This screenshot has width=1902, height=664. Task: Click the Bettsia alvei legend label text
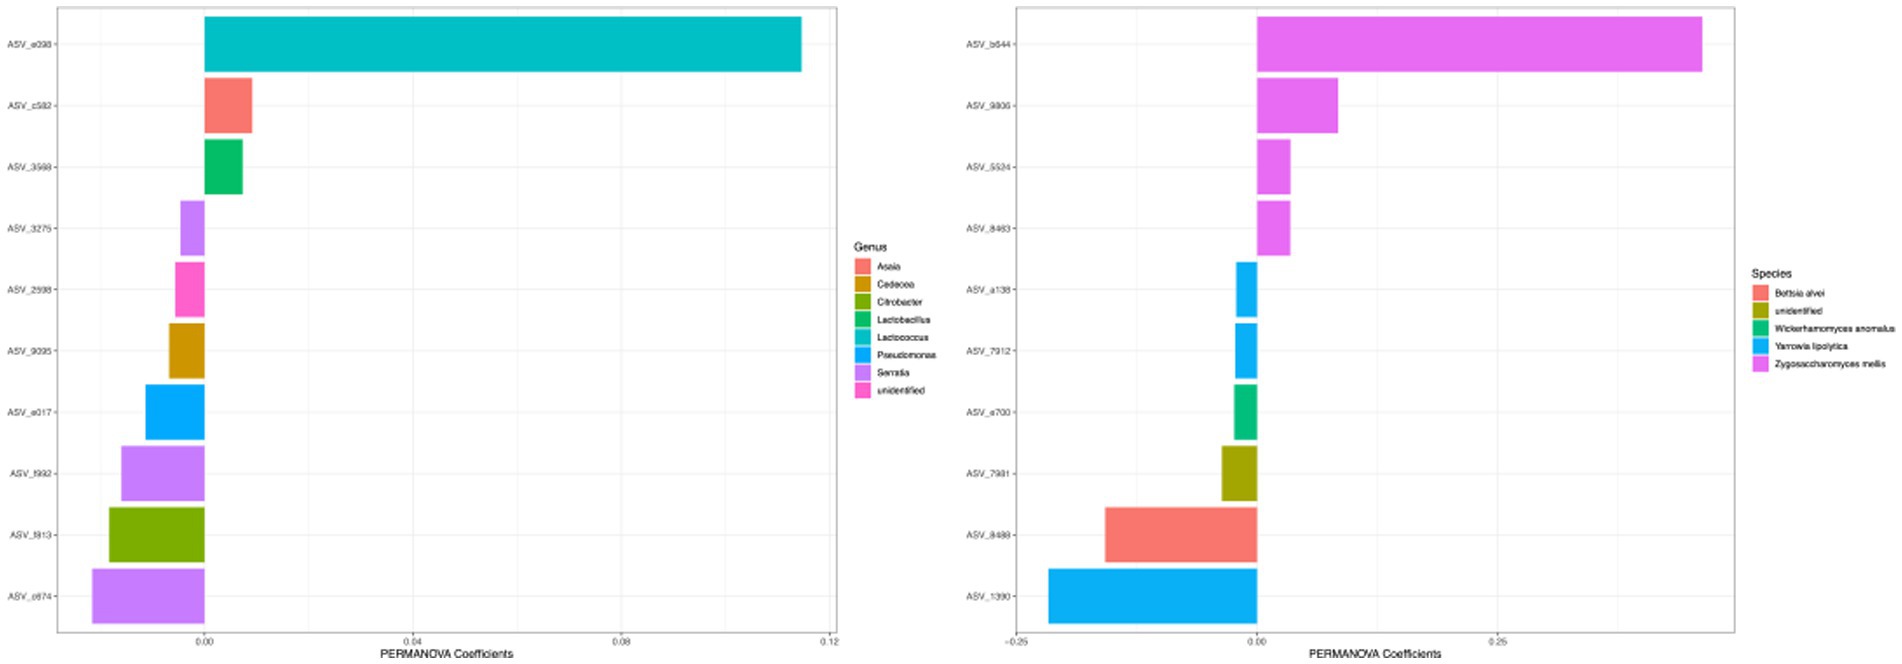[1800, 293]
